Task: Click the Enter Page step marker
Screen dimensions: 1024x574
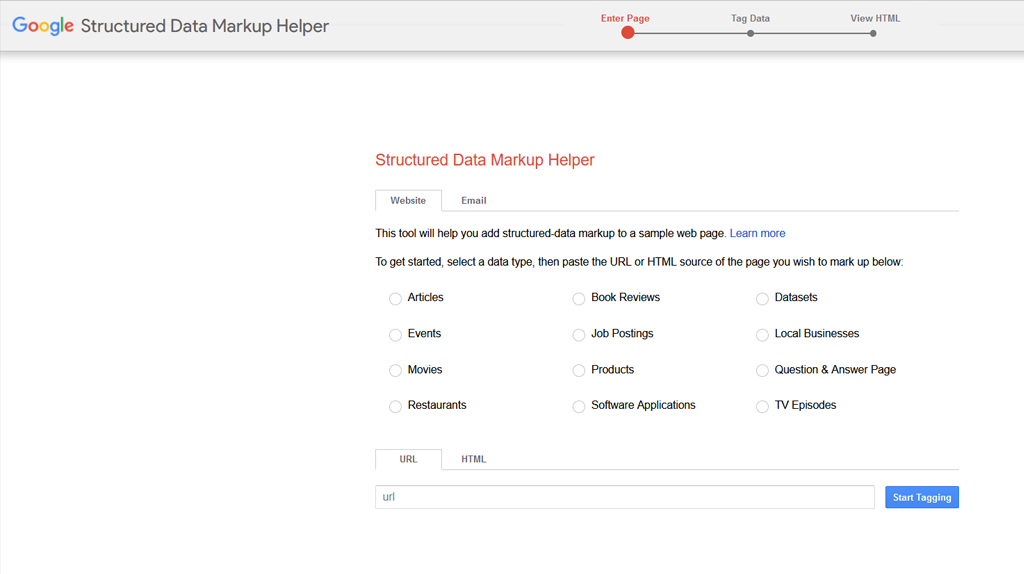Action: (x=628, y=33)
